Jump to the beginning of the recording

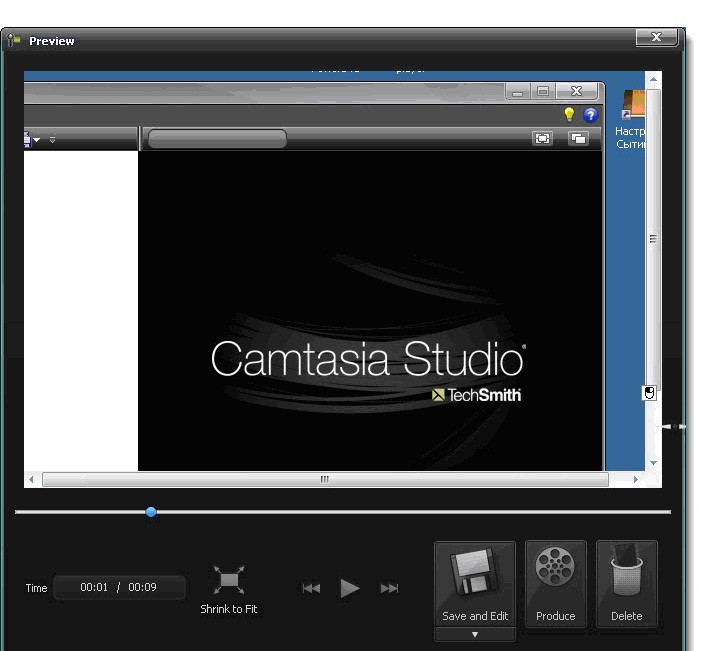(x=311, y=588)
